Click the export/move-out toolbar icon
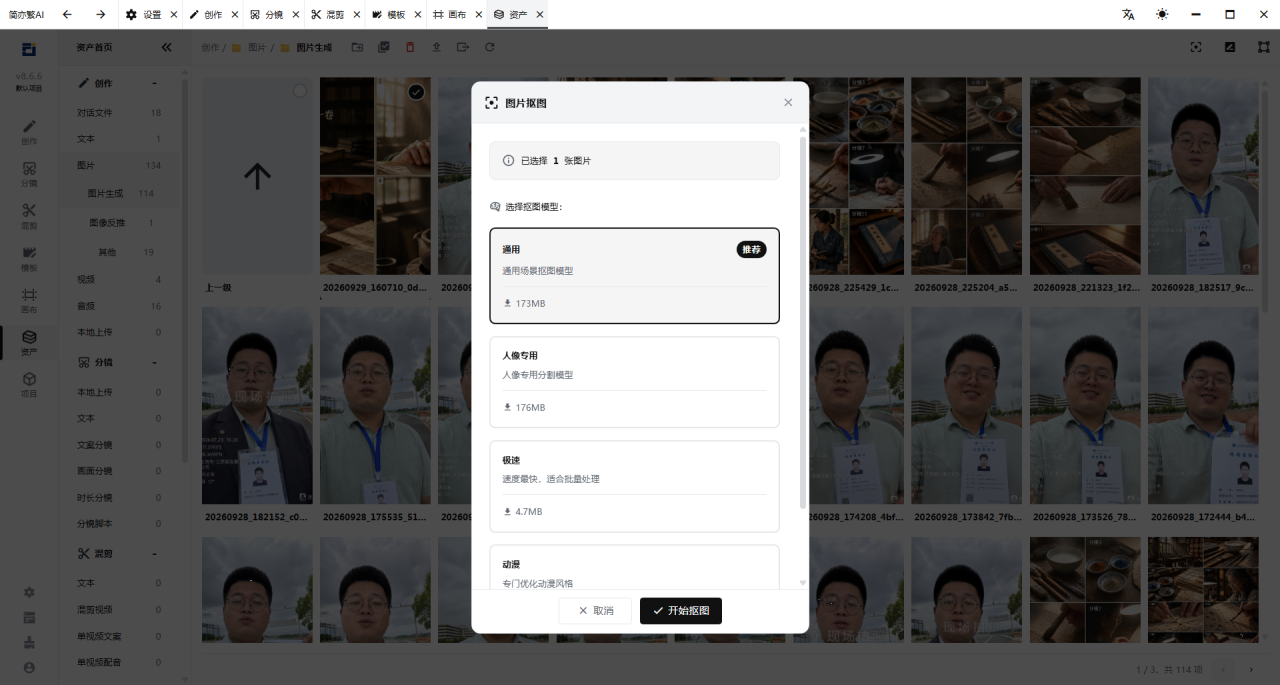 tap(463, 47)
